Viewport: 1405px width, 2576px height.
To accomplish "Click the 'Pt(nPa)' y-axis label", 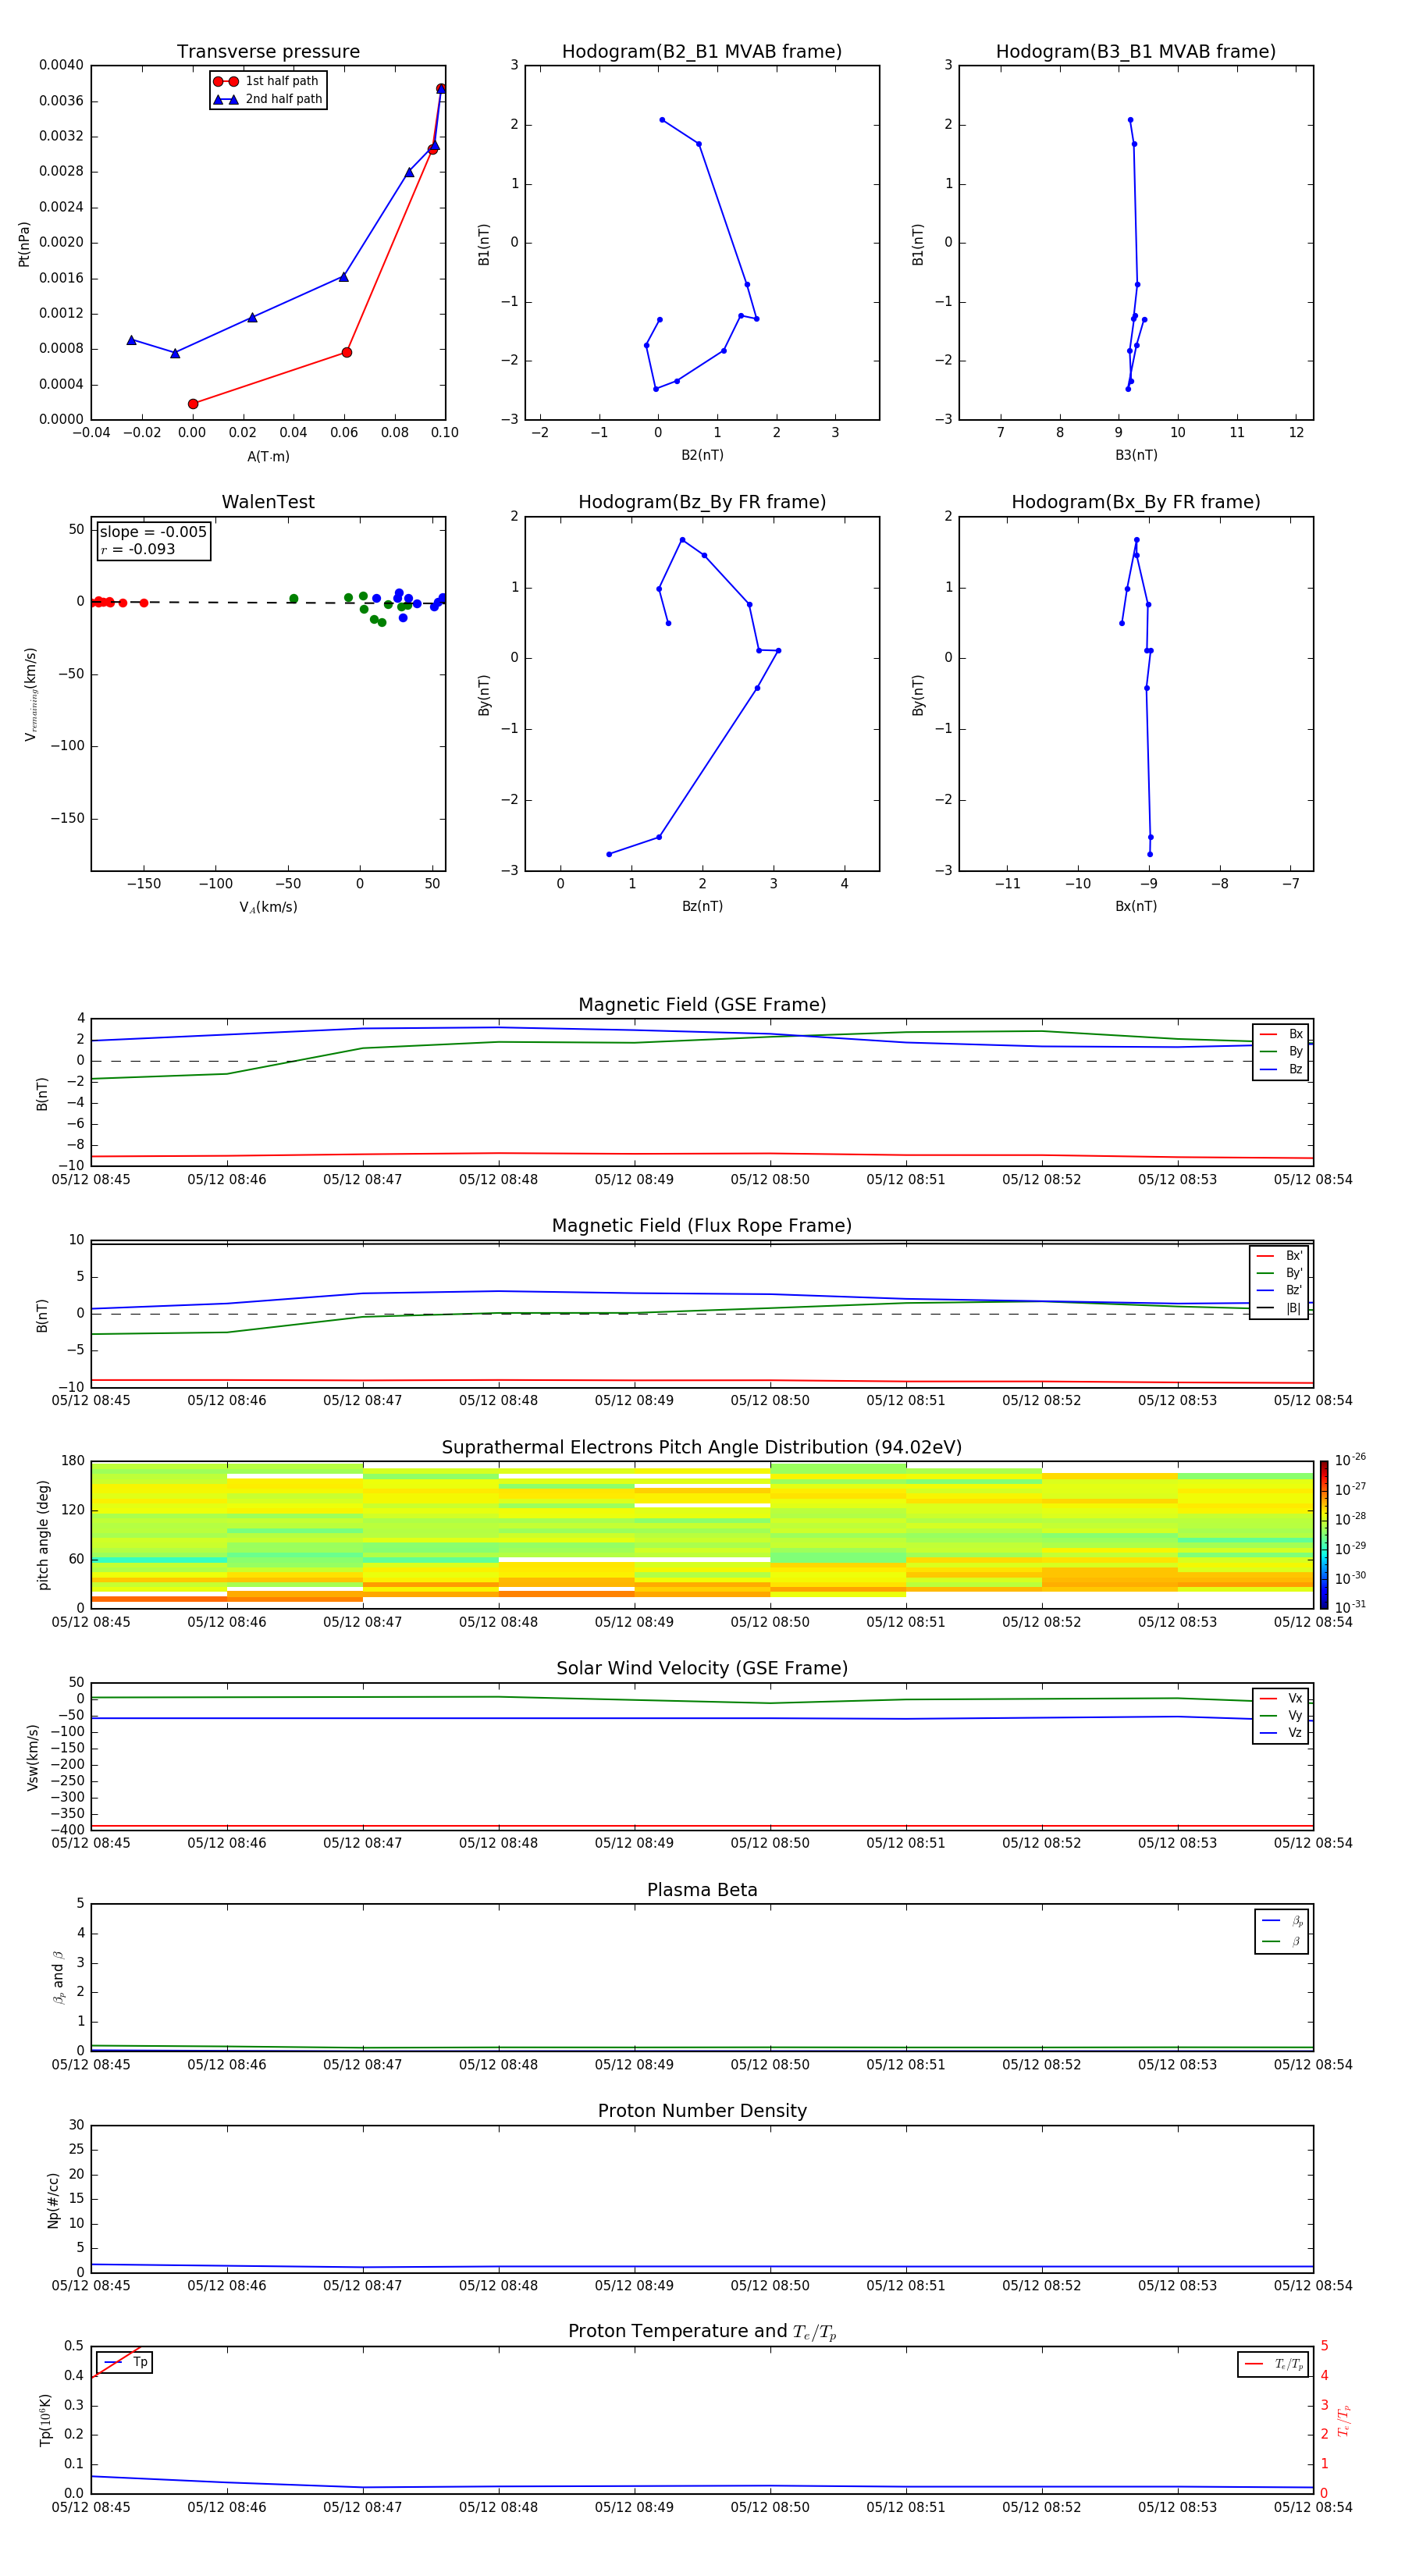I will [24, 243].
